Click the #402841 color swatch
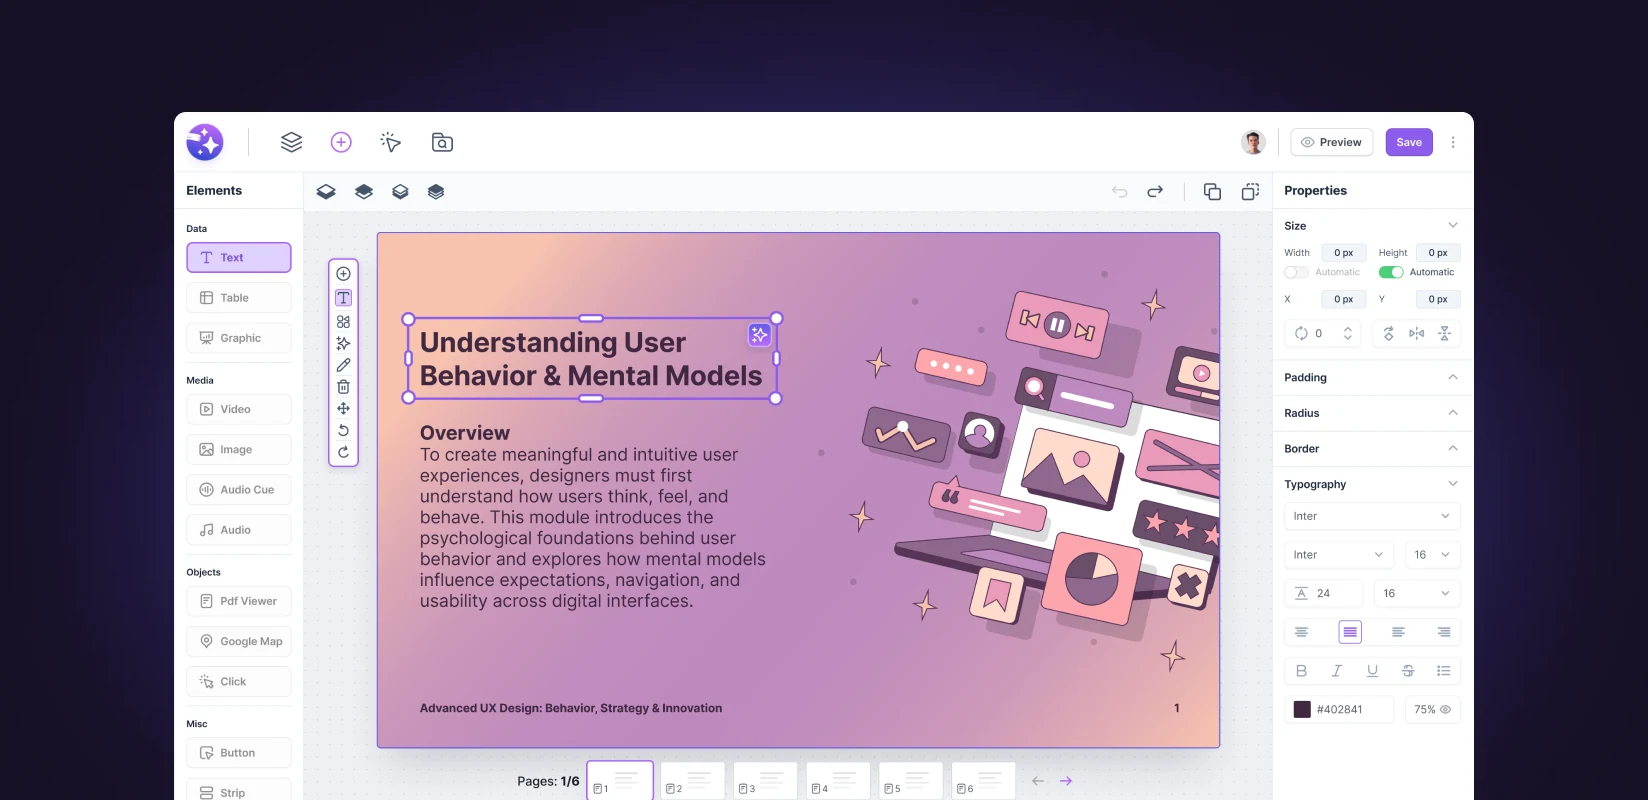Viewport: 1648px width, 800px height. [1302, 710]
